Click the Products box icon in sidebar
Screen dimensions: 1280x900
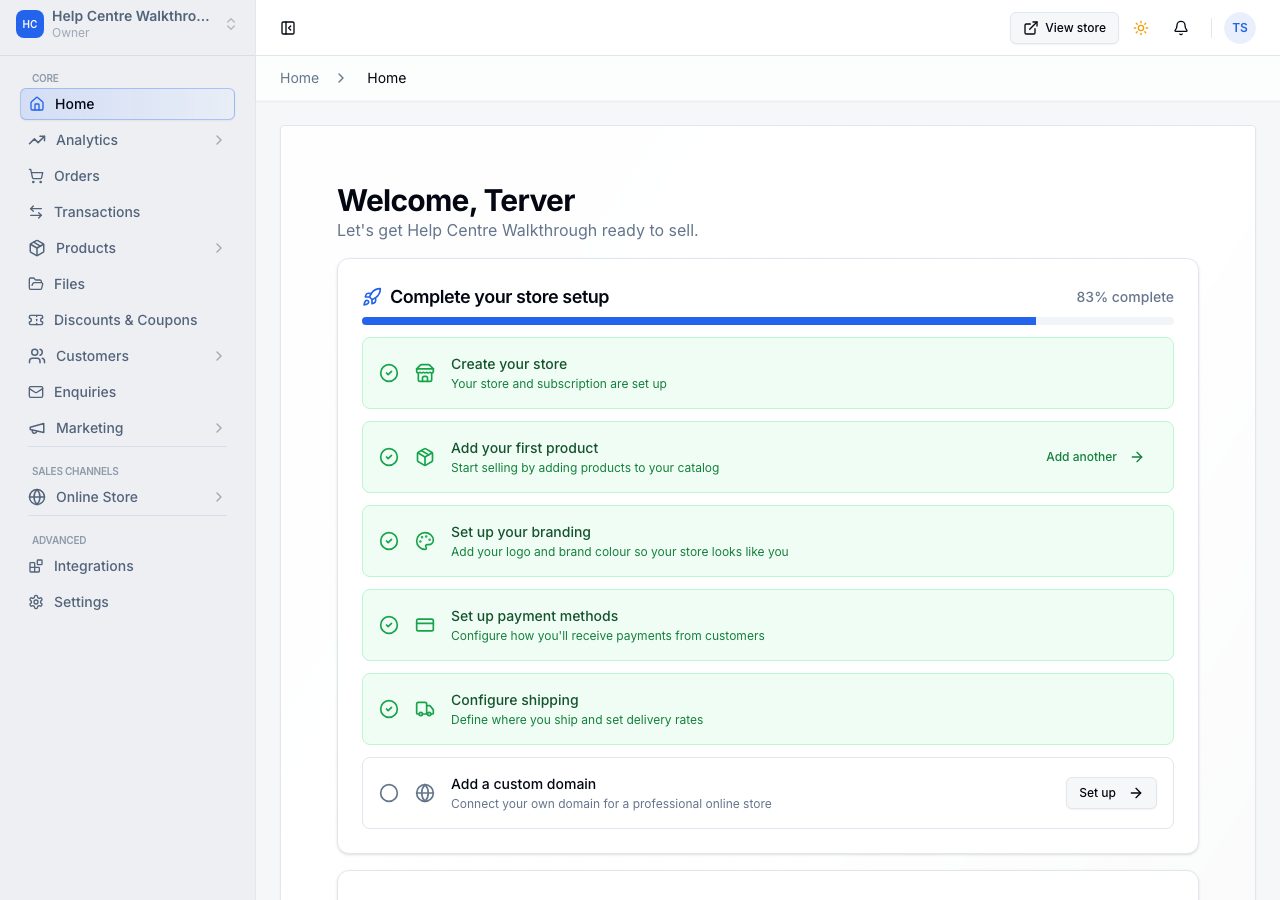(37, 248)
